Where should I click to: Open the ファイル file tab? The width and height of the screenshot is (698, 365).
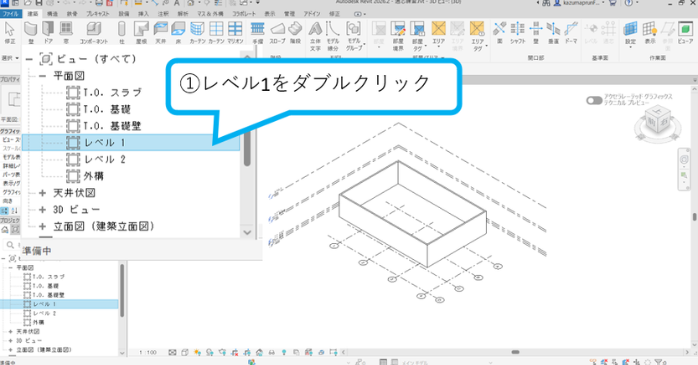click(x=10, y=14)
